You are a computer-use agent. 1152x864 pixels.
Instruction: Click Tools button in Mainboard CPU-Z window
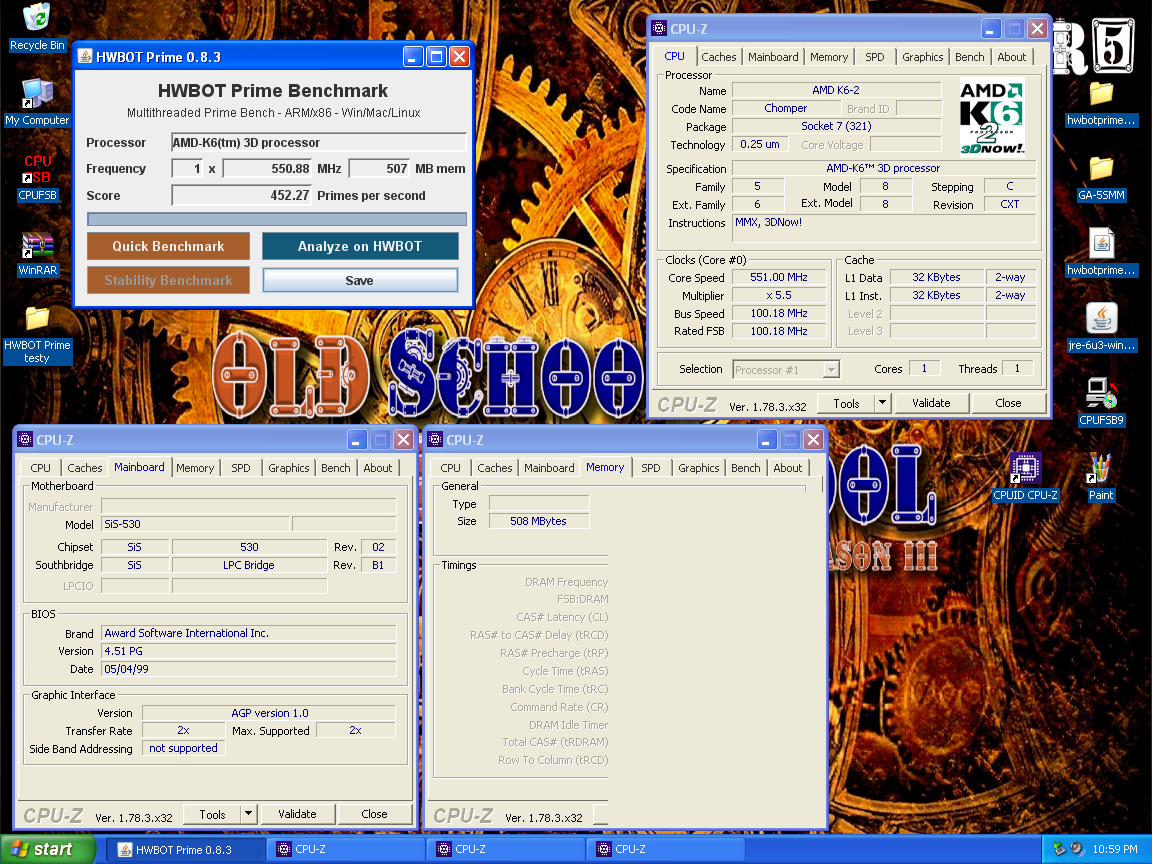(212, 814)
